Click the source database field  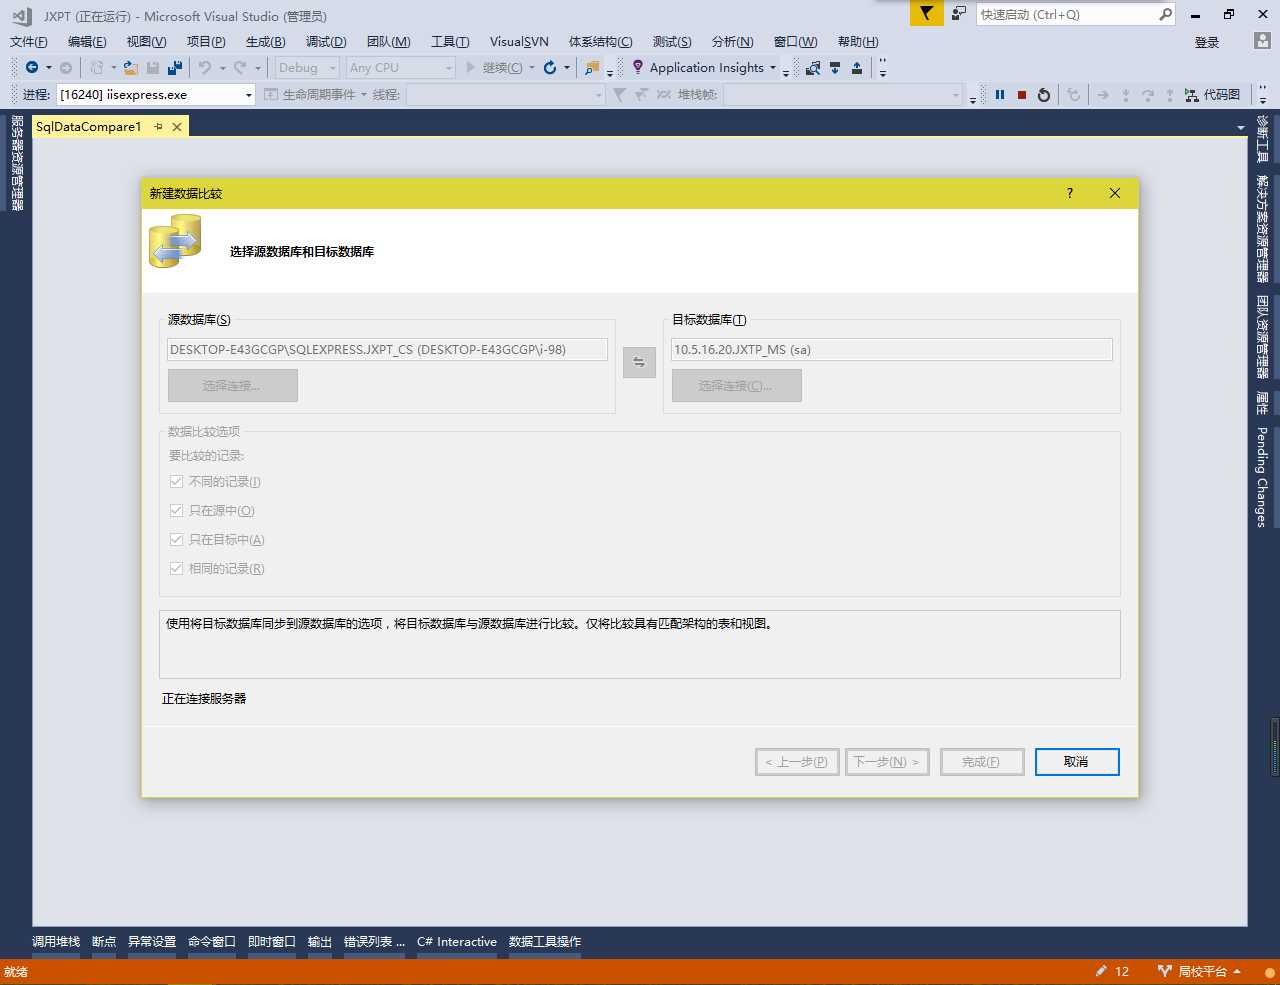(x=388, y=350)
